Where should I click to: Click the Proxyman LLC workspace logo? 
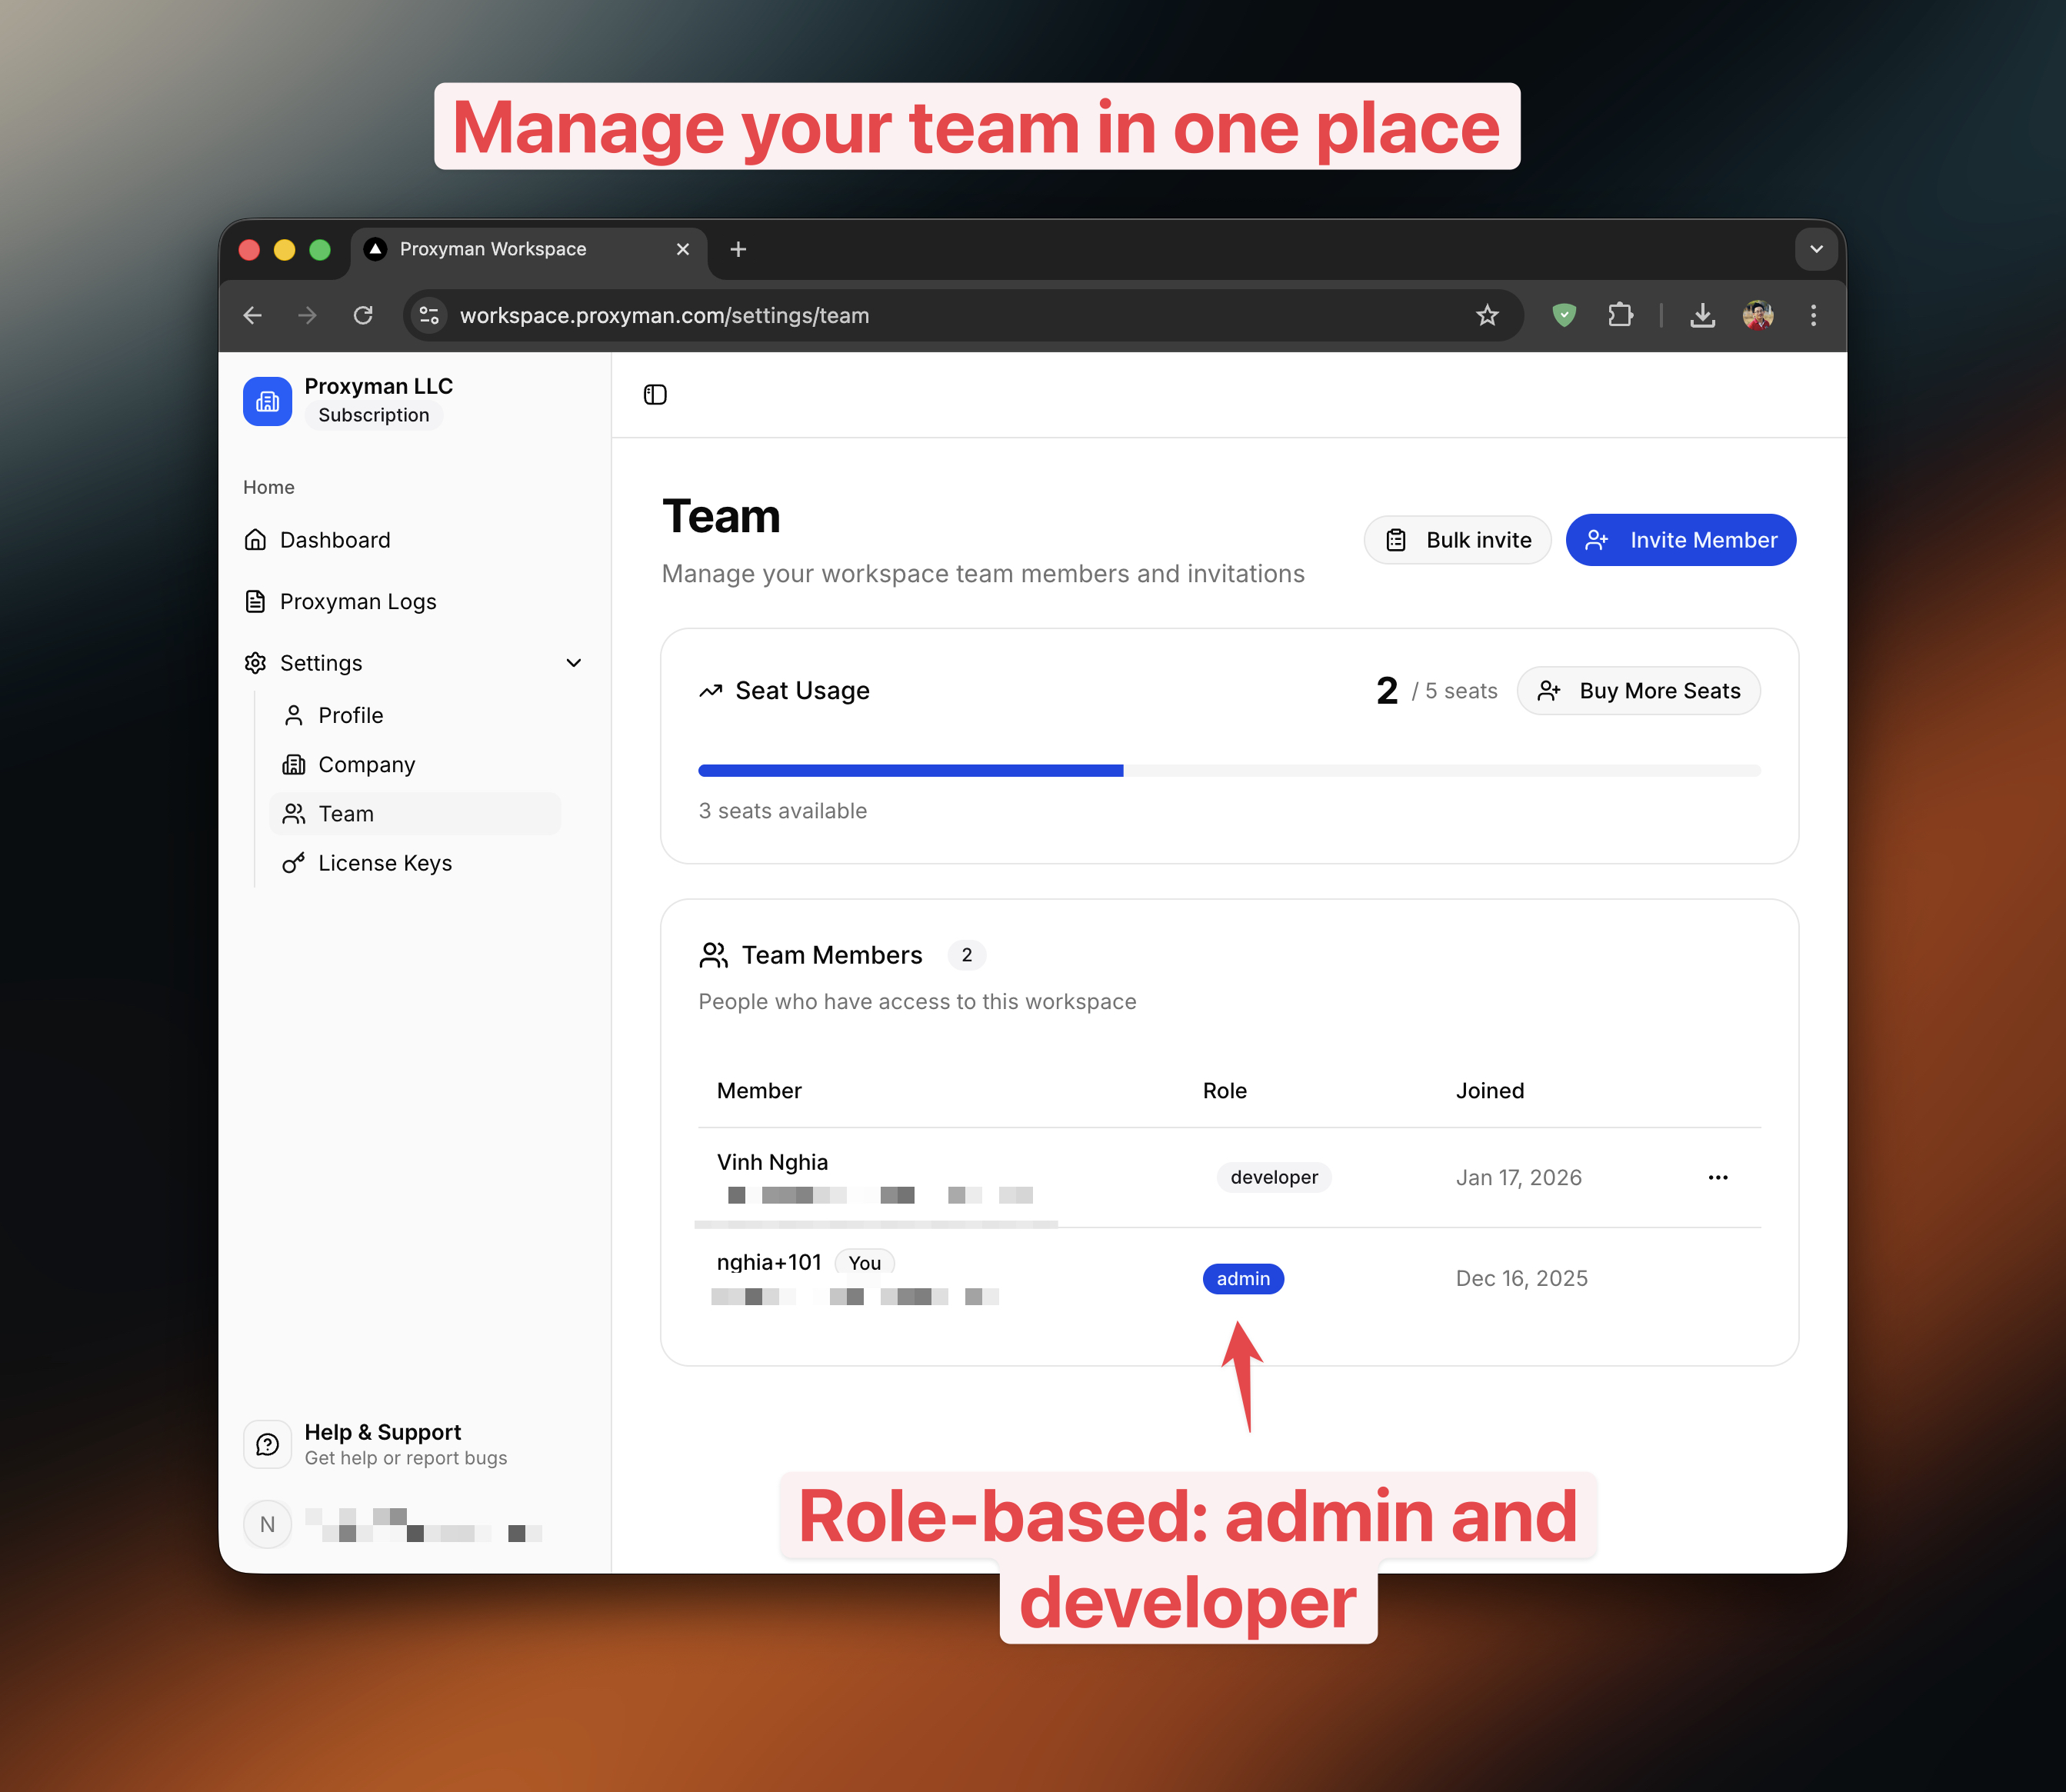pyautogui.click(x=267, y=400)
